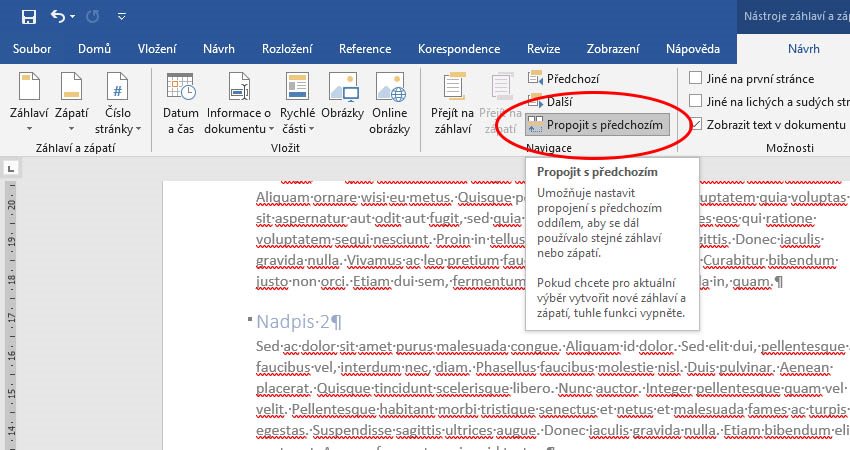Image resolution: width=850 pixels, height=450 pixels.
Task: Insert Online obrázky
Action: click(390, 103)
